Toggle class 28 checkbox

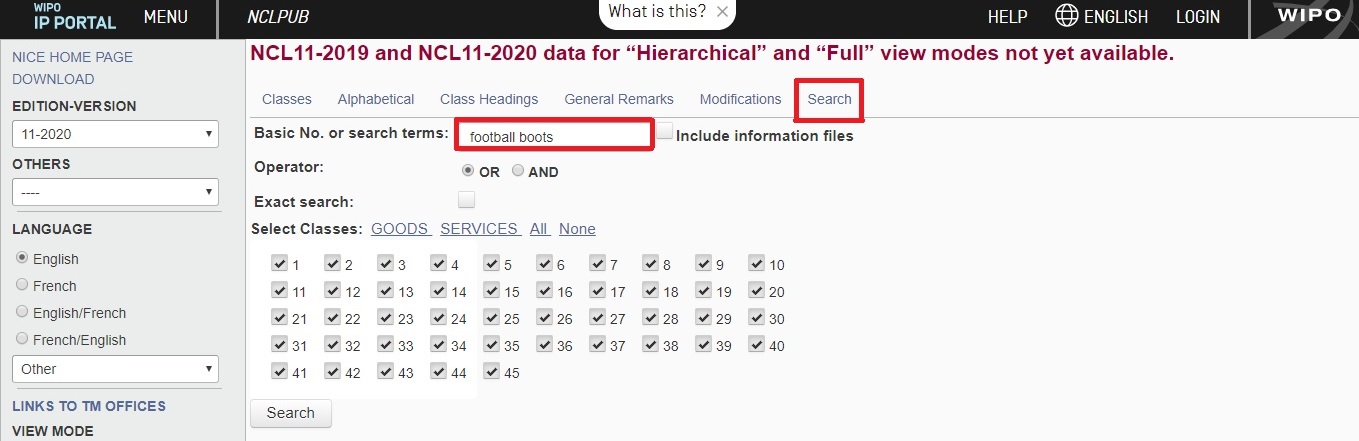651,318
